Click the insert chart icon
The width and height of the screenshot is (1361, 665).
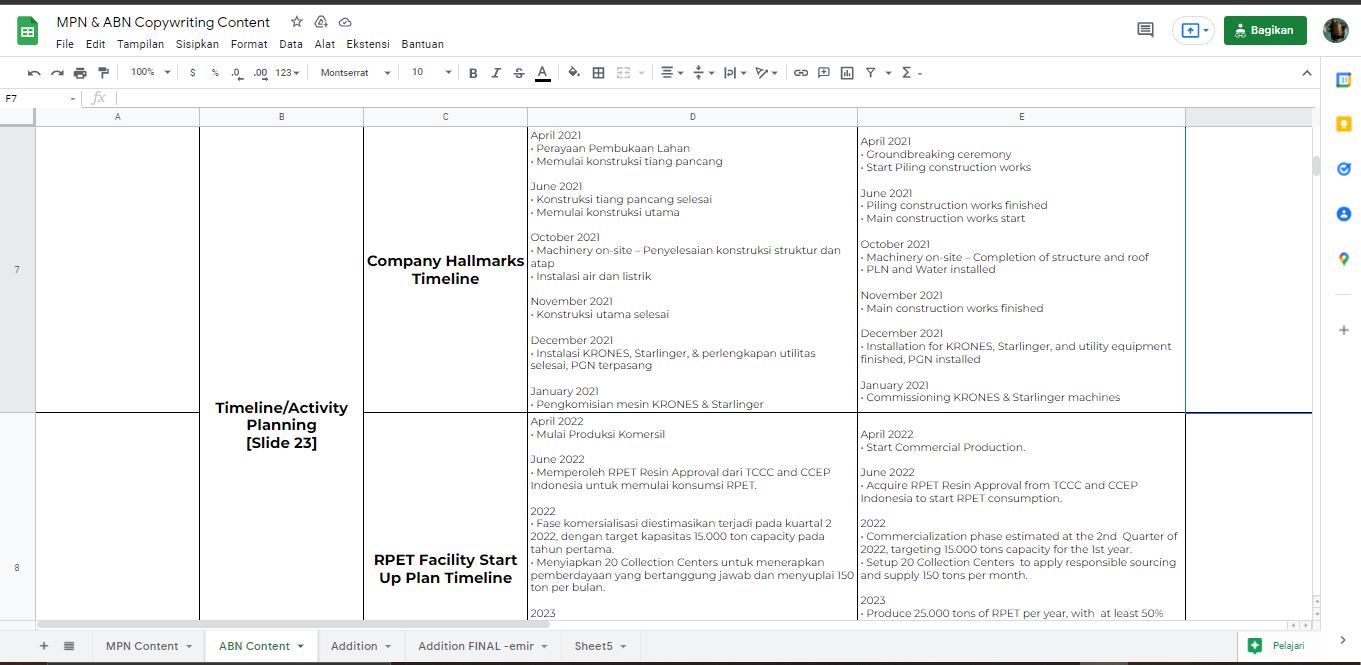click(847, 73)
